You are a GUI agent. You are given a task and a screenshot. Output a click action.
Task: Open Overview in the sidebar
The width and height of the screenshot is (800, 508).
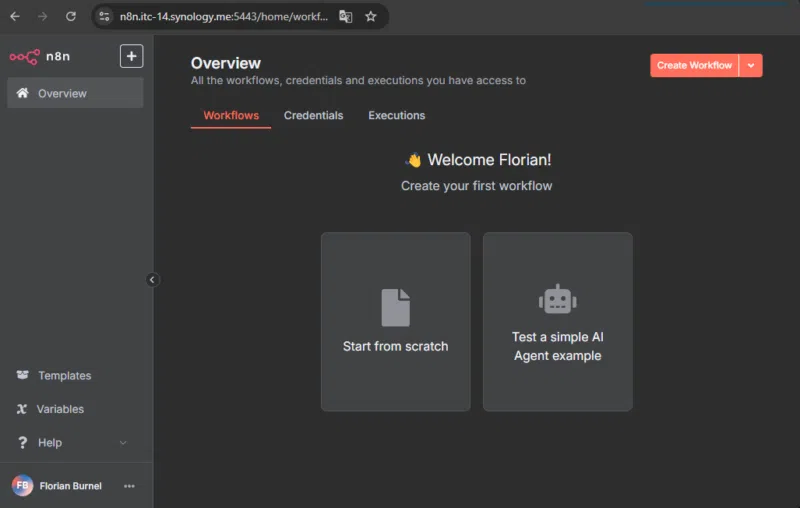pyautogui.click(x=75, y=93)
